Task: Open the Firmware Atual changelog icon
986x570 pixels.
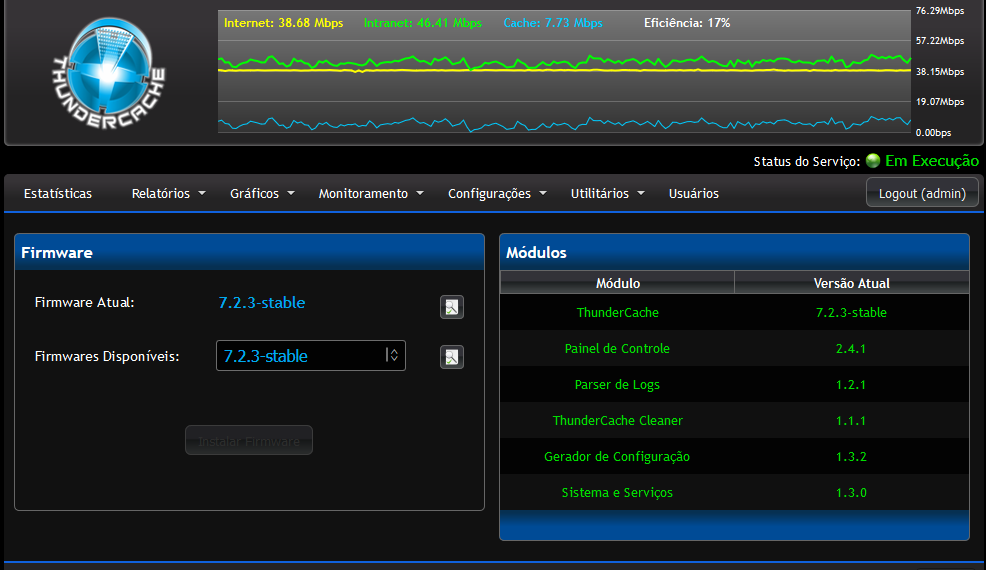Action: pyautogui.click(x=451, y=307)
